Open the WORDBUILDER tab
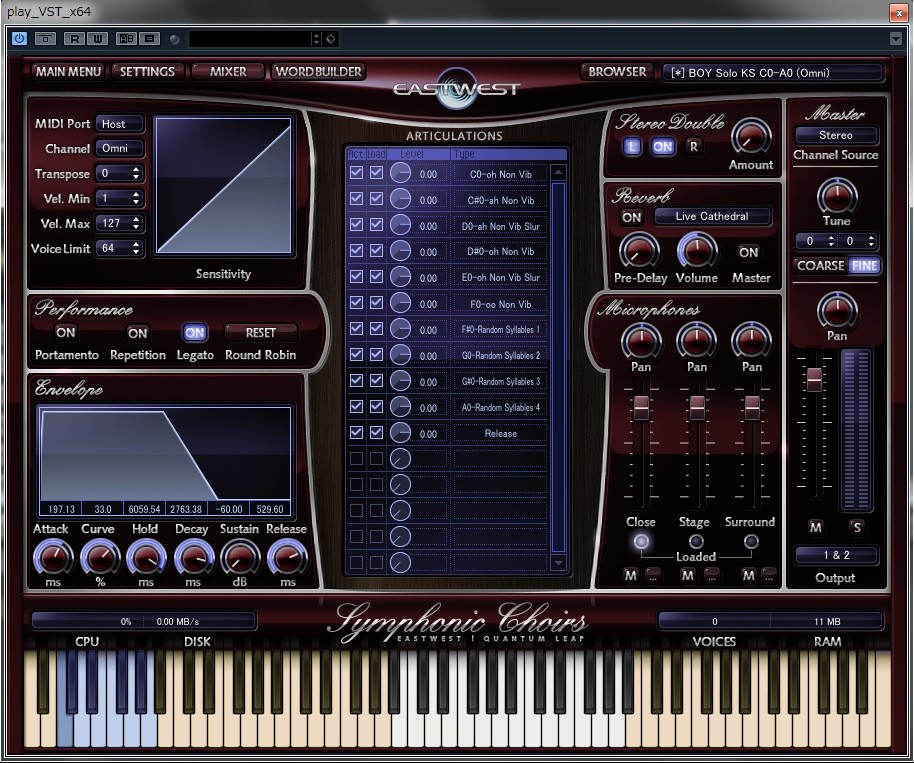Image resolution: width=914 pixels, height=763 pixels. (318, 72)
